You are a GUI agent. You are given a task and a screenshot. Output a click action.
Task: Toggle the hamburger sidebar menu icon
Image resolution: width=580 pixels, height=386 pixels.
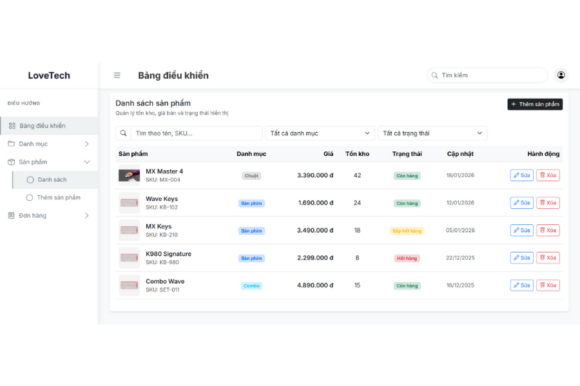(x=117, y=75)
